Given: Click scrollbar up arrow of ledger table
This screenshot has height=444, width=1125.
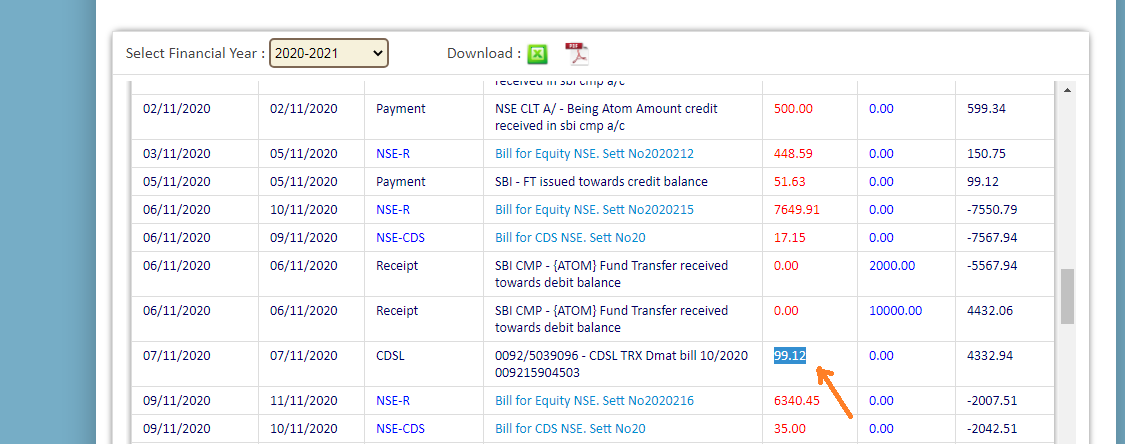Looking at the screenshot, I should (1066, 90).
